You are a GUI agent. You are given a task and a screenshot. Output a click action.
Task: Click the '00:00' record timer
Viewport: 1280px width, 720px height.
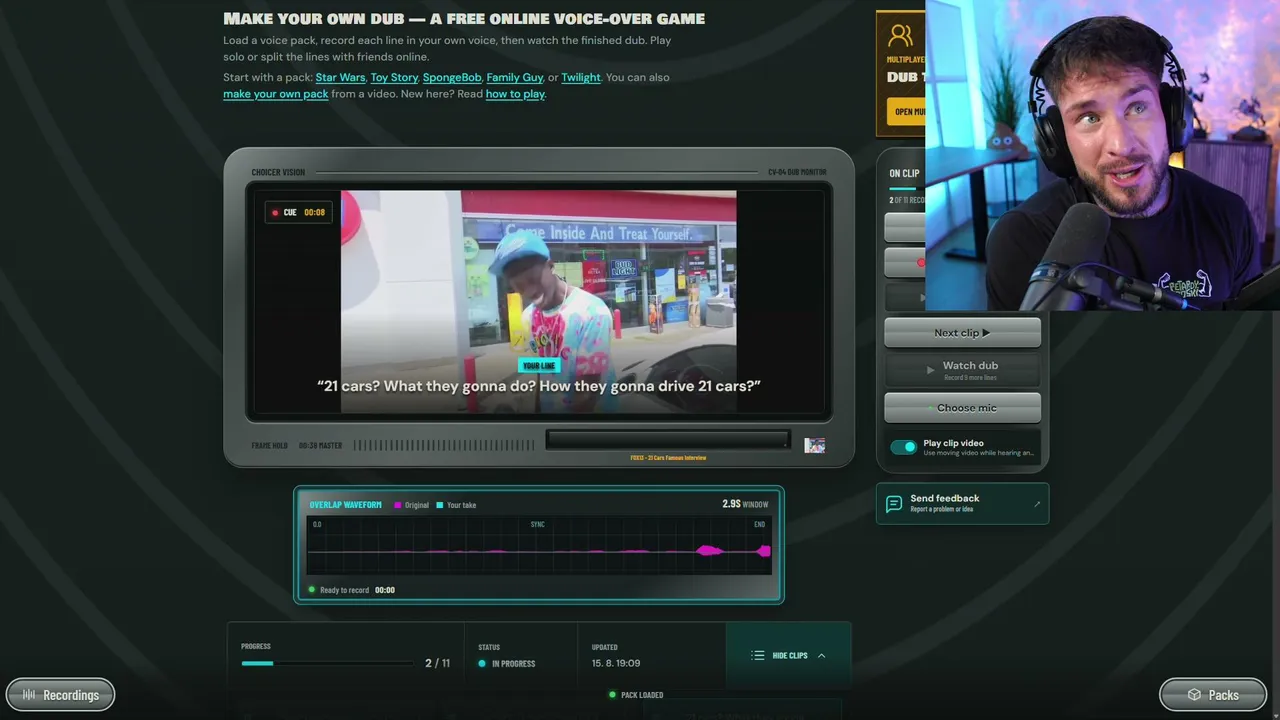pyautogui.click(x=385, y=590)
